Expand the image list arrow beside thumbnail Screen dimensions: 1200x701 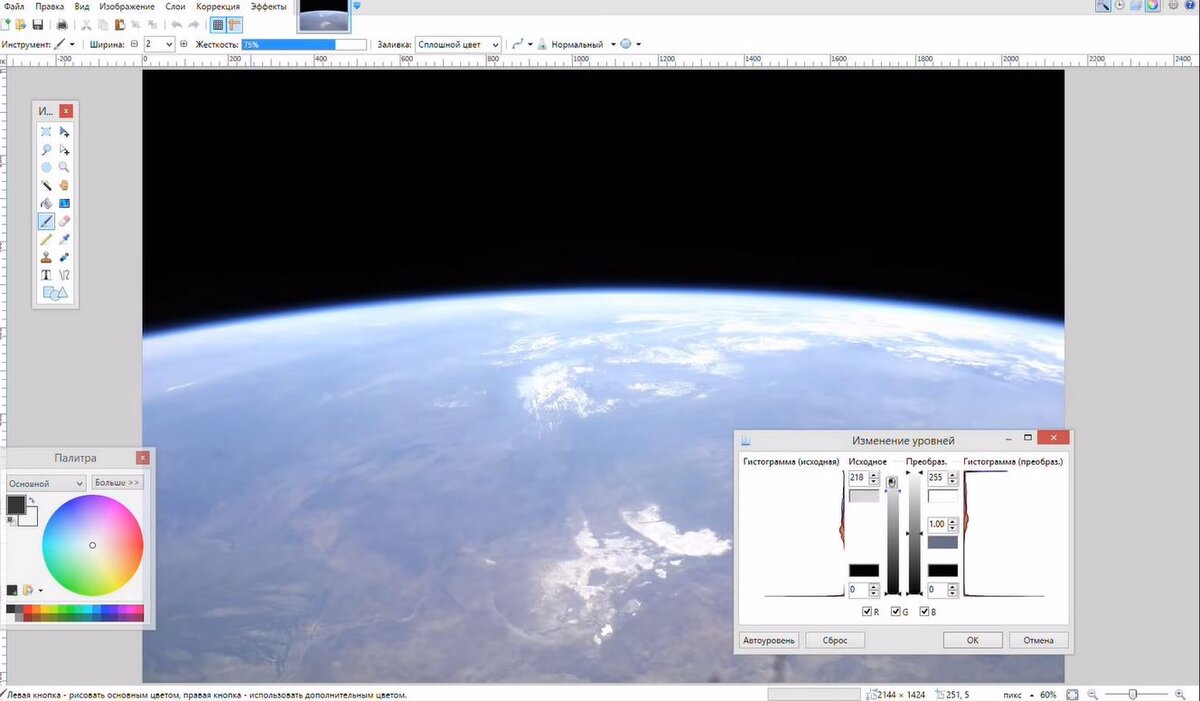[x=357, y=6]
